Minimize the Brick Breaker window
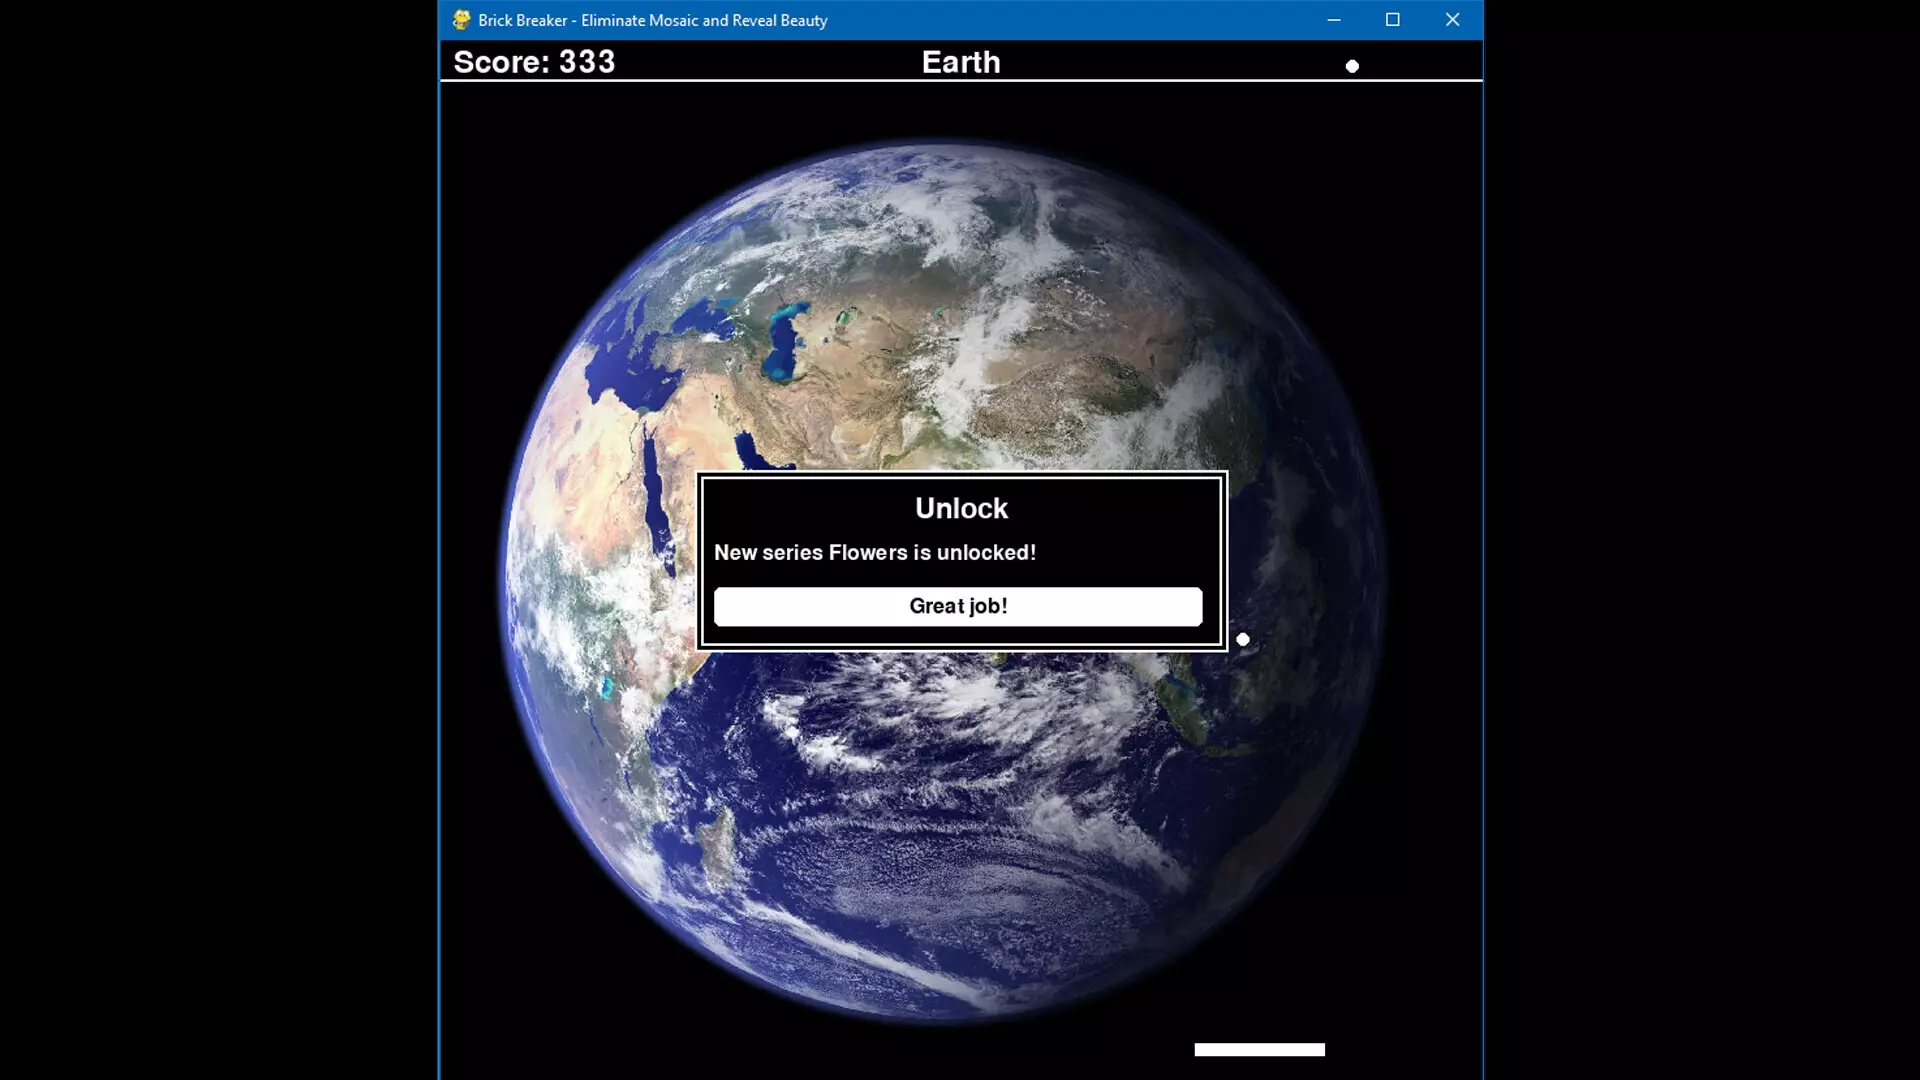This screenshot has width=1920, height=1080. (1334, 20)
